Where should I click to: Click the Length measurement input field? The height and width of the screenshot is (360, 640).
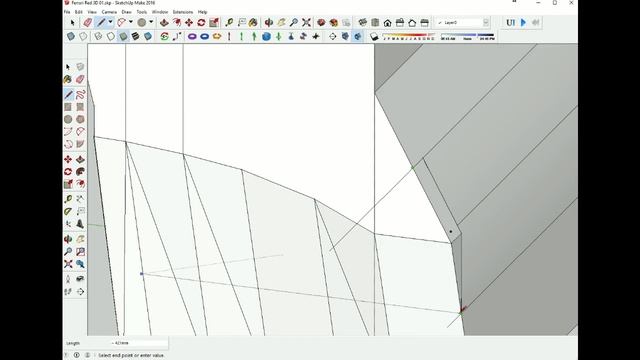coord(139,343)
